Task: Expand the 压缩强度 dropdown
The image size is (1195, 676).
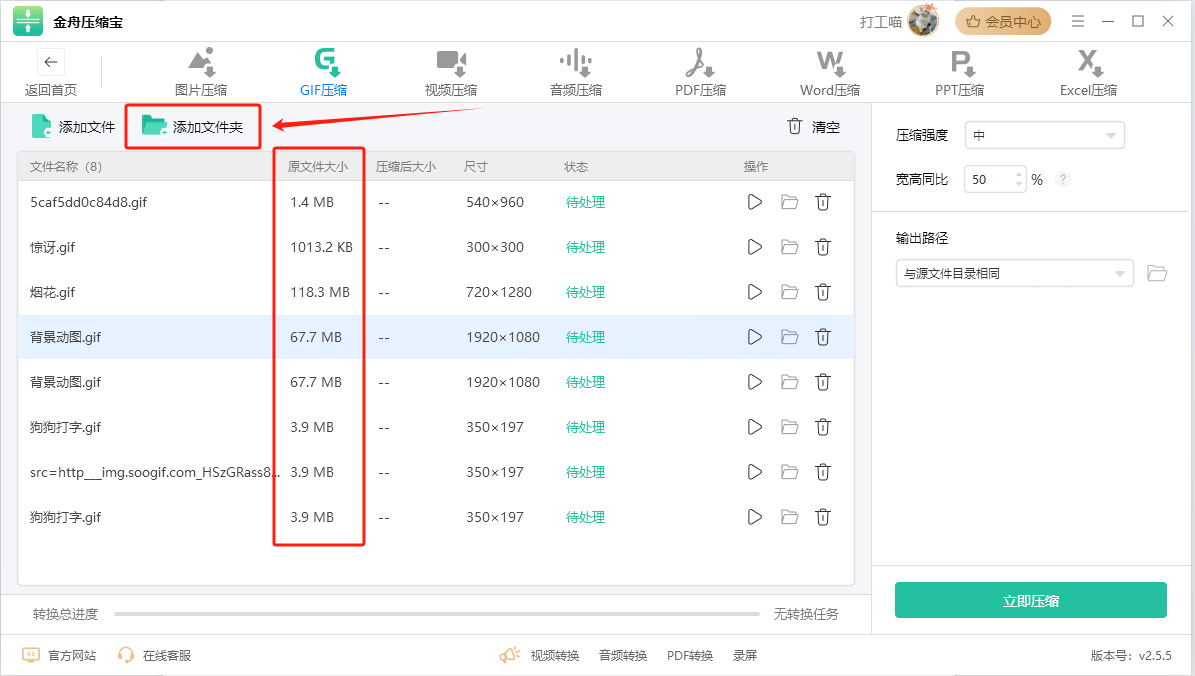Action: (x=1044, y=135)
